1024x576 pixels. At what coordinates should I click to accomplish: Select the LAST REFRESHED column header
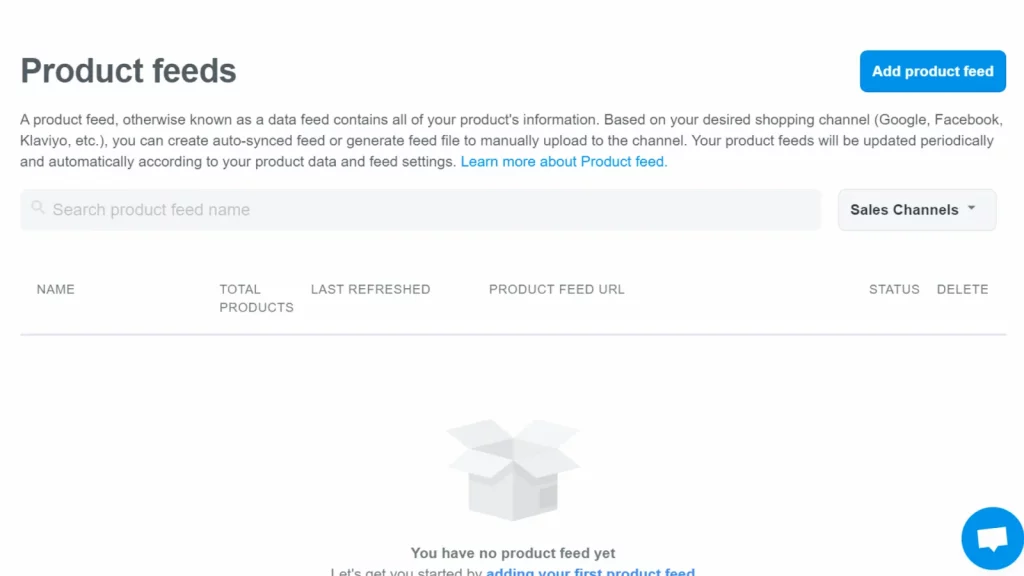370,289
